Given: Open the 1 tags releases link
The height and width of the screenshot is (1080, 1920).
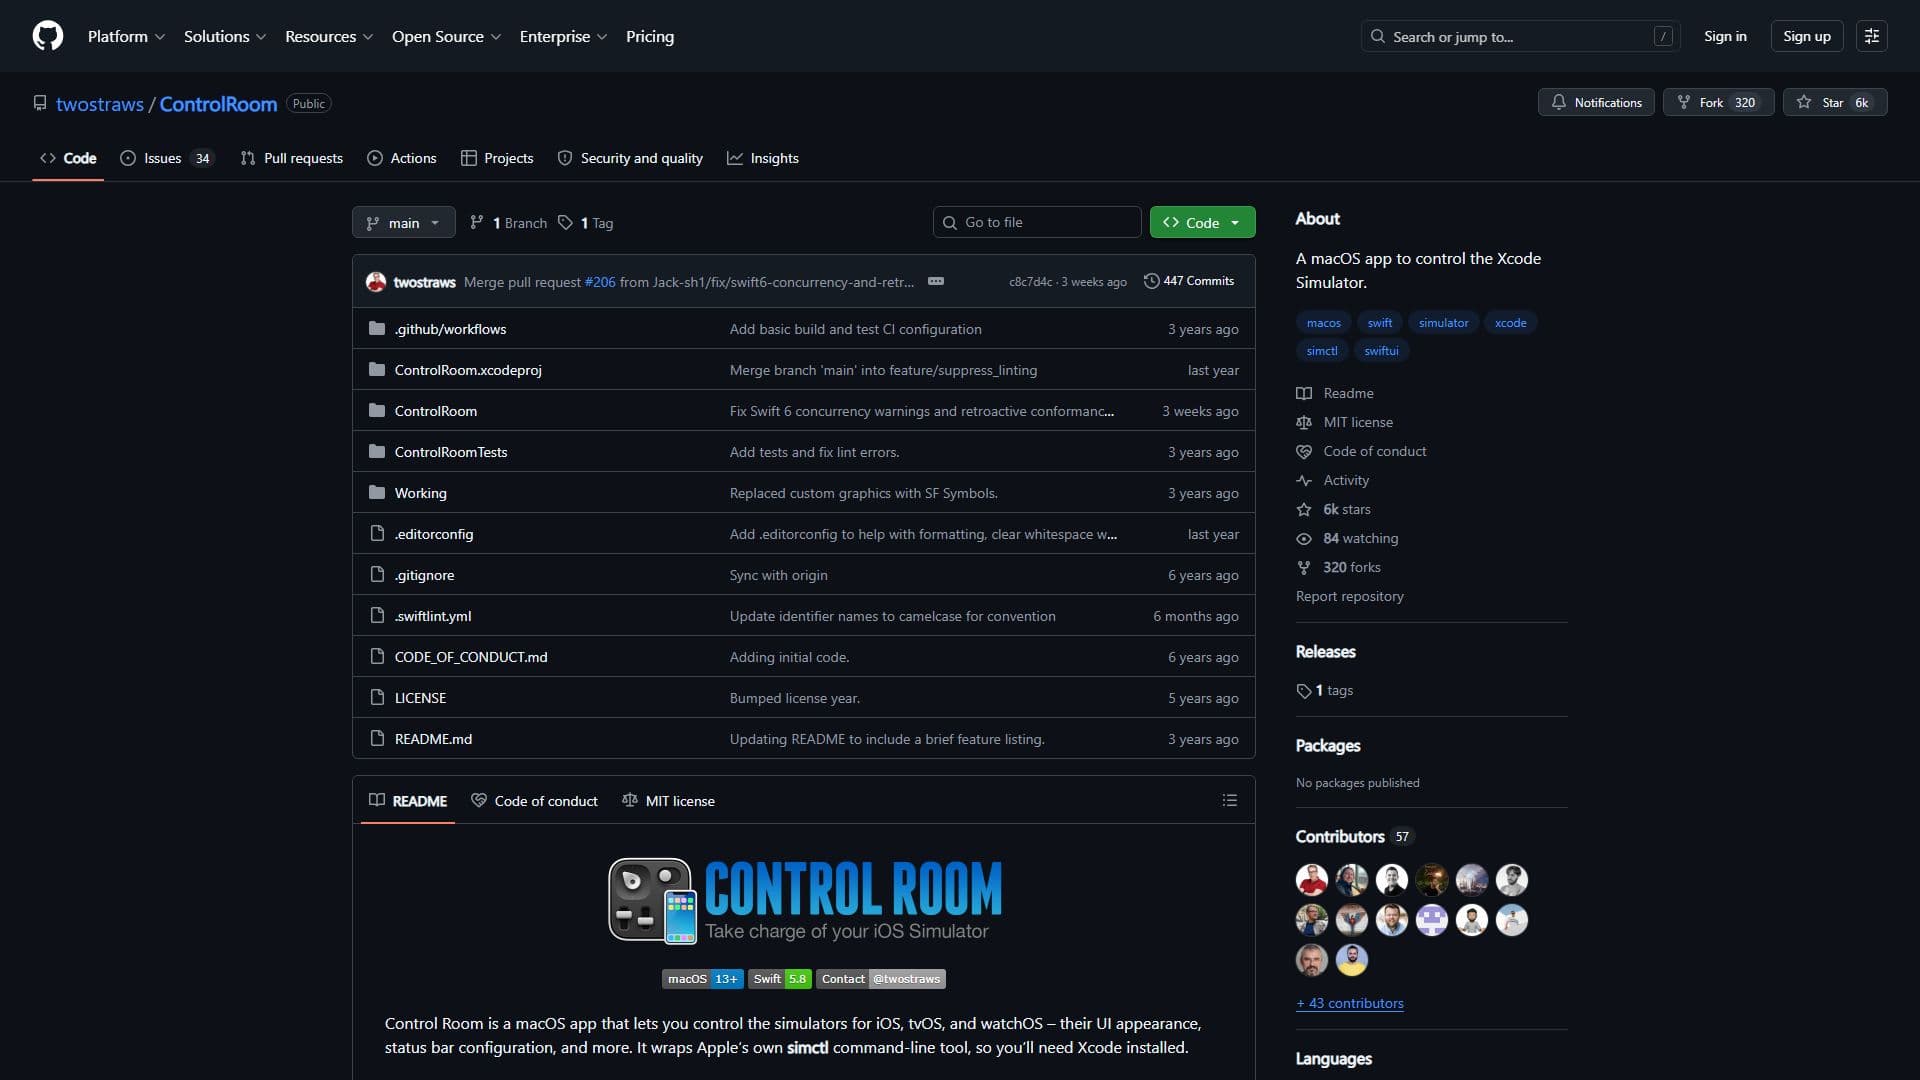Looking at the screenshot, I should click(1325, 690).
